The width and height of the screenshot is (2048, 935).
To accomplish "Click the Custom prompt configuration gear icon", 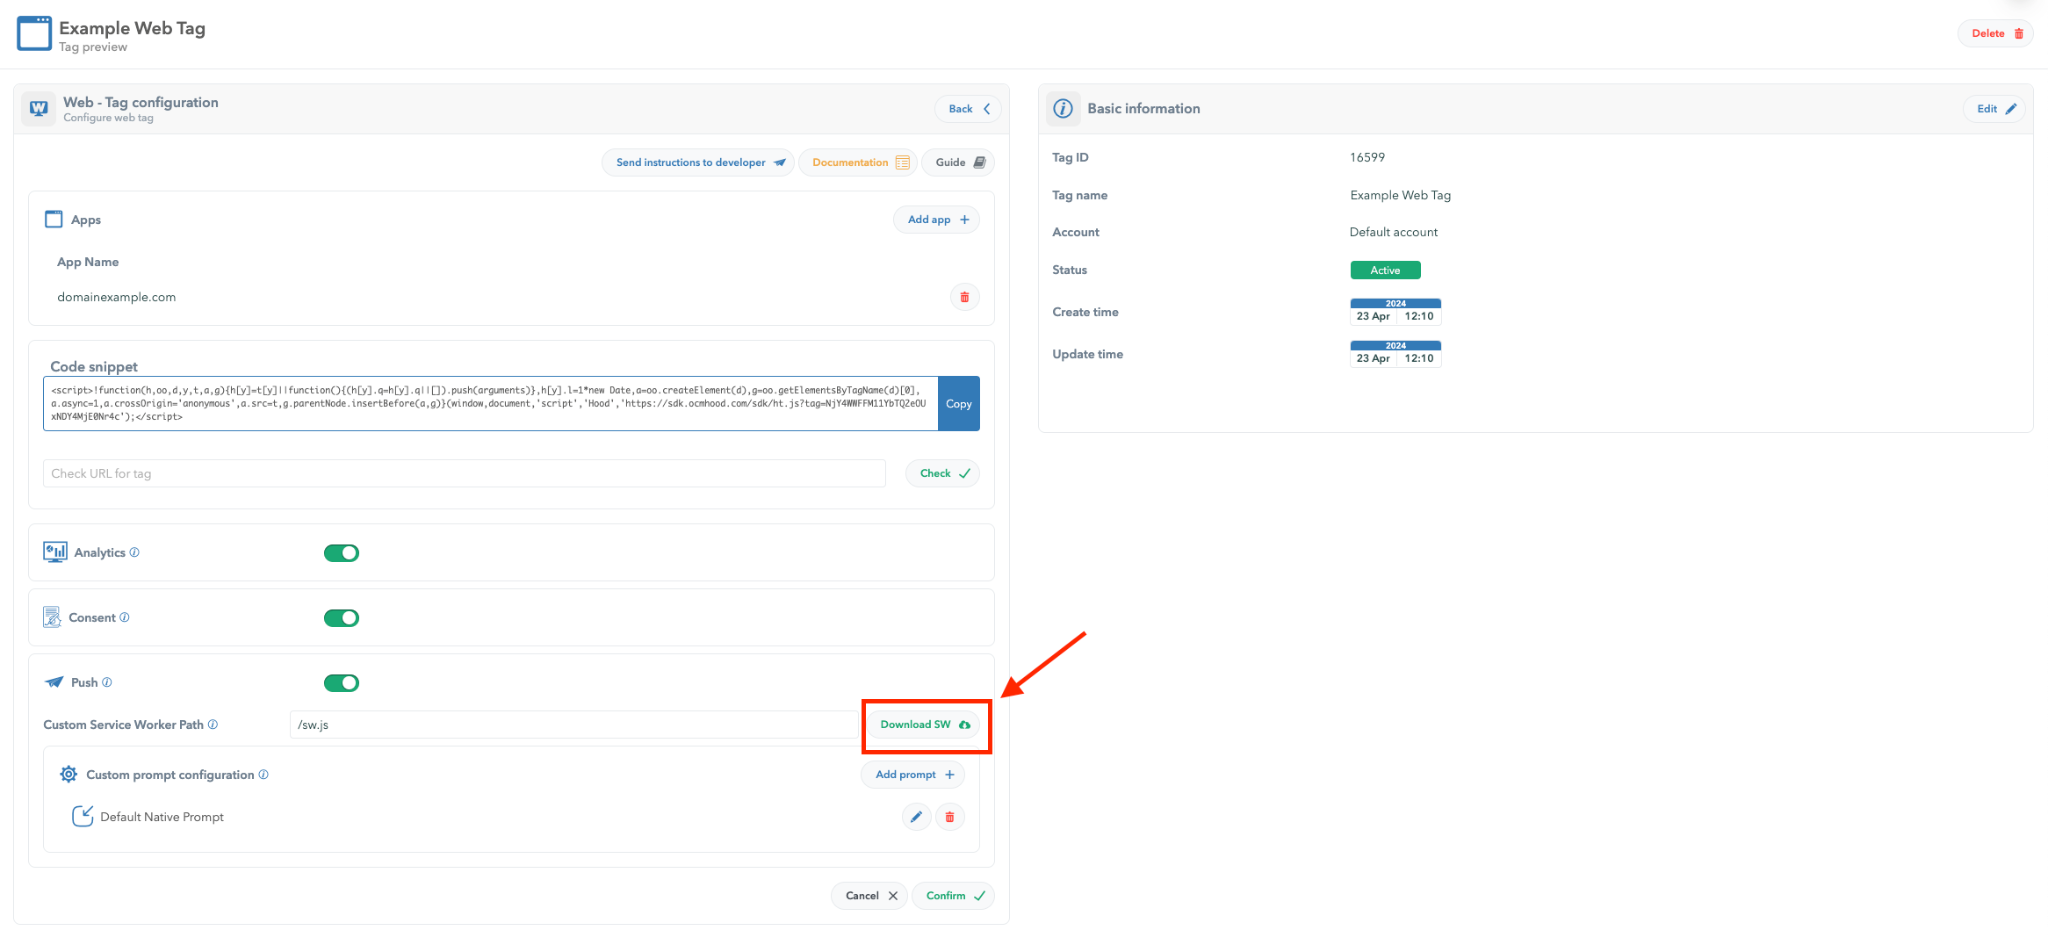I will pos(68,774).
